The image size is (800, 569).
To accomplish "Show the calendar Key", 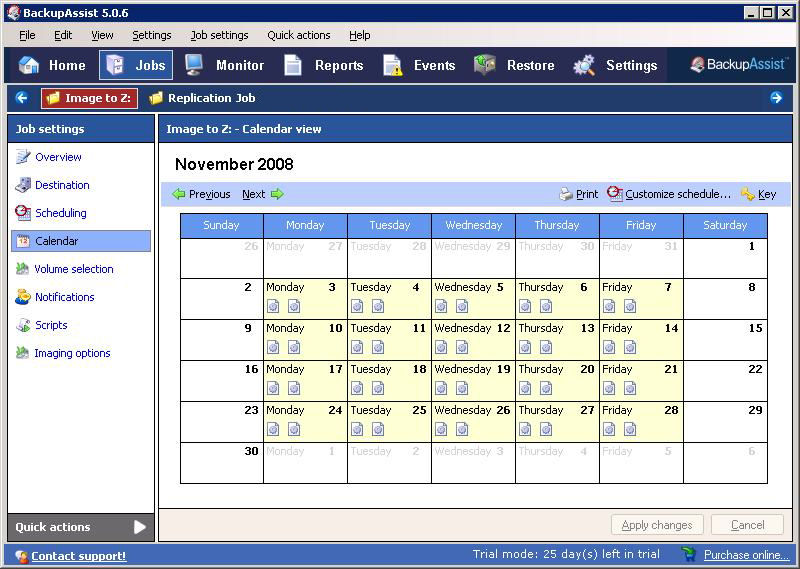I will click(x=759, y=194).
